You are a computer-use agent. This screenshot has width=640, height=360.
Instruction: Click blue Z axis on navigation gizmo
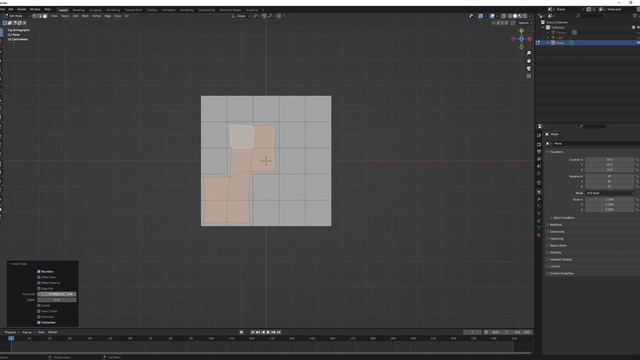click(521, 39)
